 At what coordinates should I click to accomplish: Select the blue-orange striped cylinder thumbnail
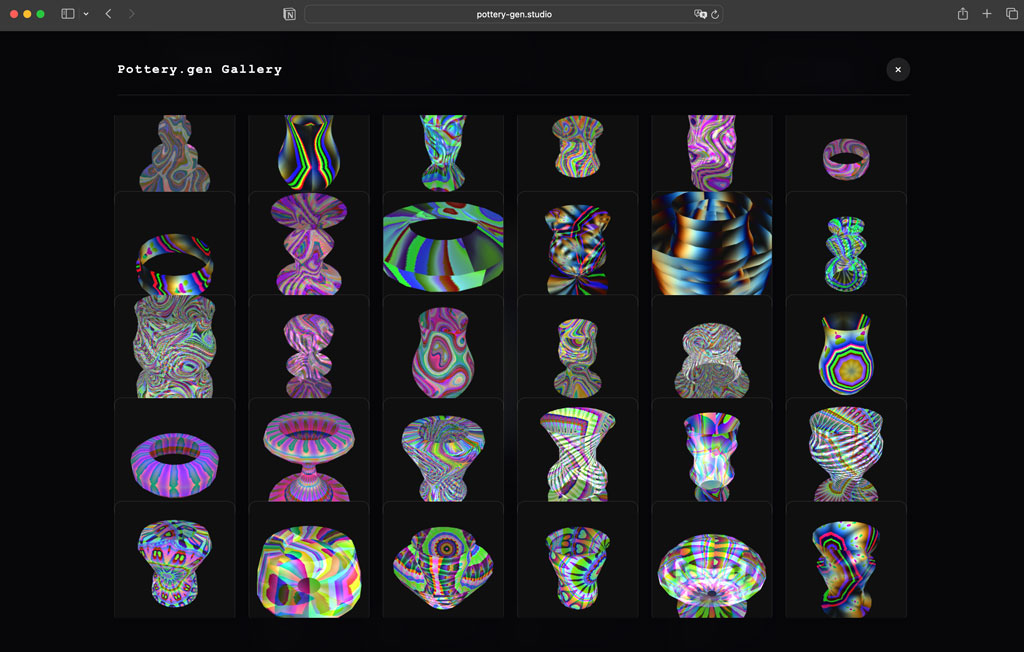(712, 243)
